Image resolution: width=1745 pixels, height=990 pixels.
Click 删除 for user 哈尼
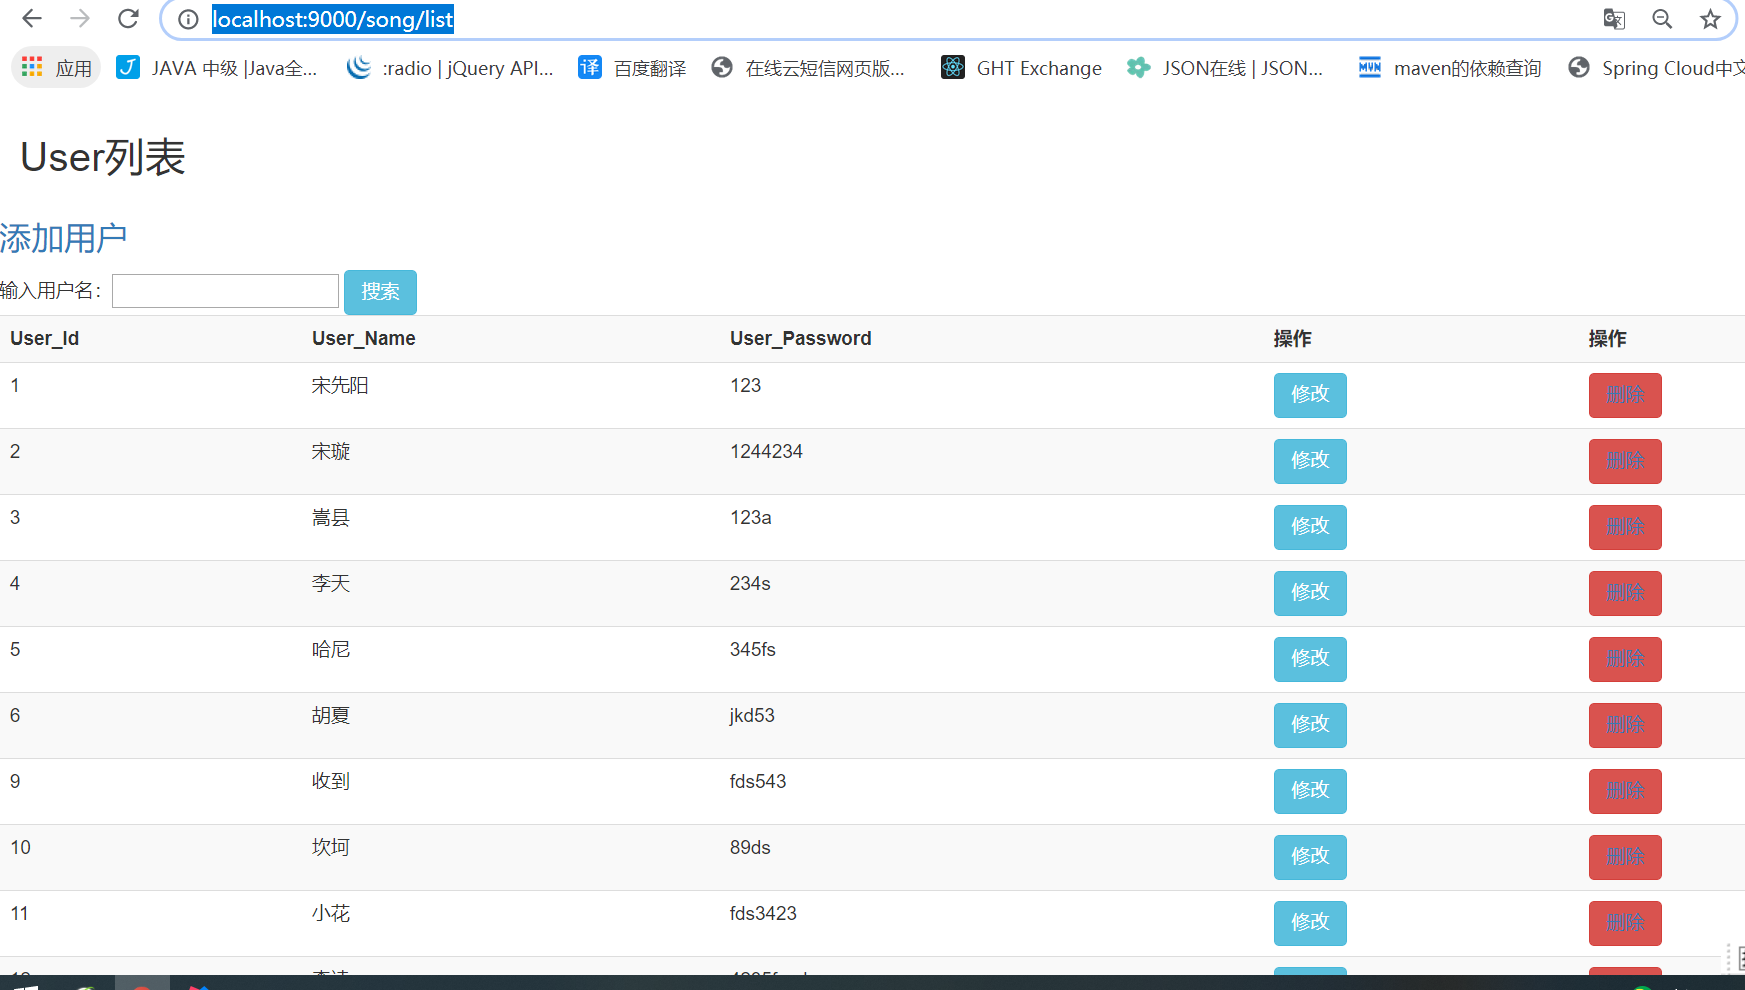pos(1625,659)
